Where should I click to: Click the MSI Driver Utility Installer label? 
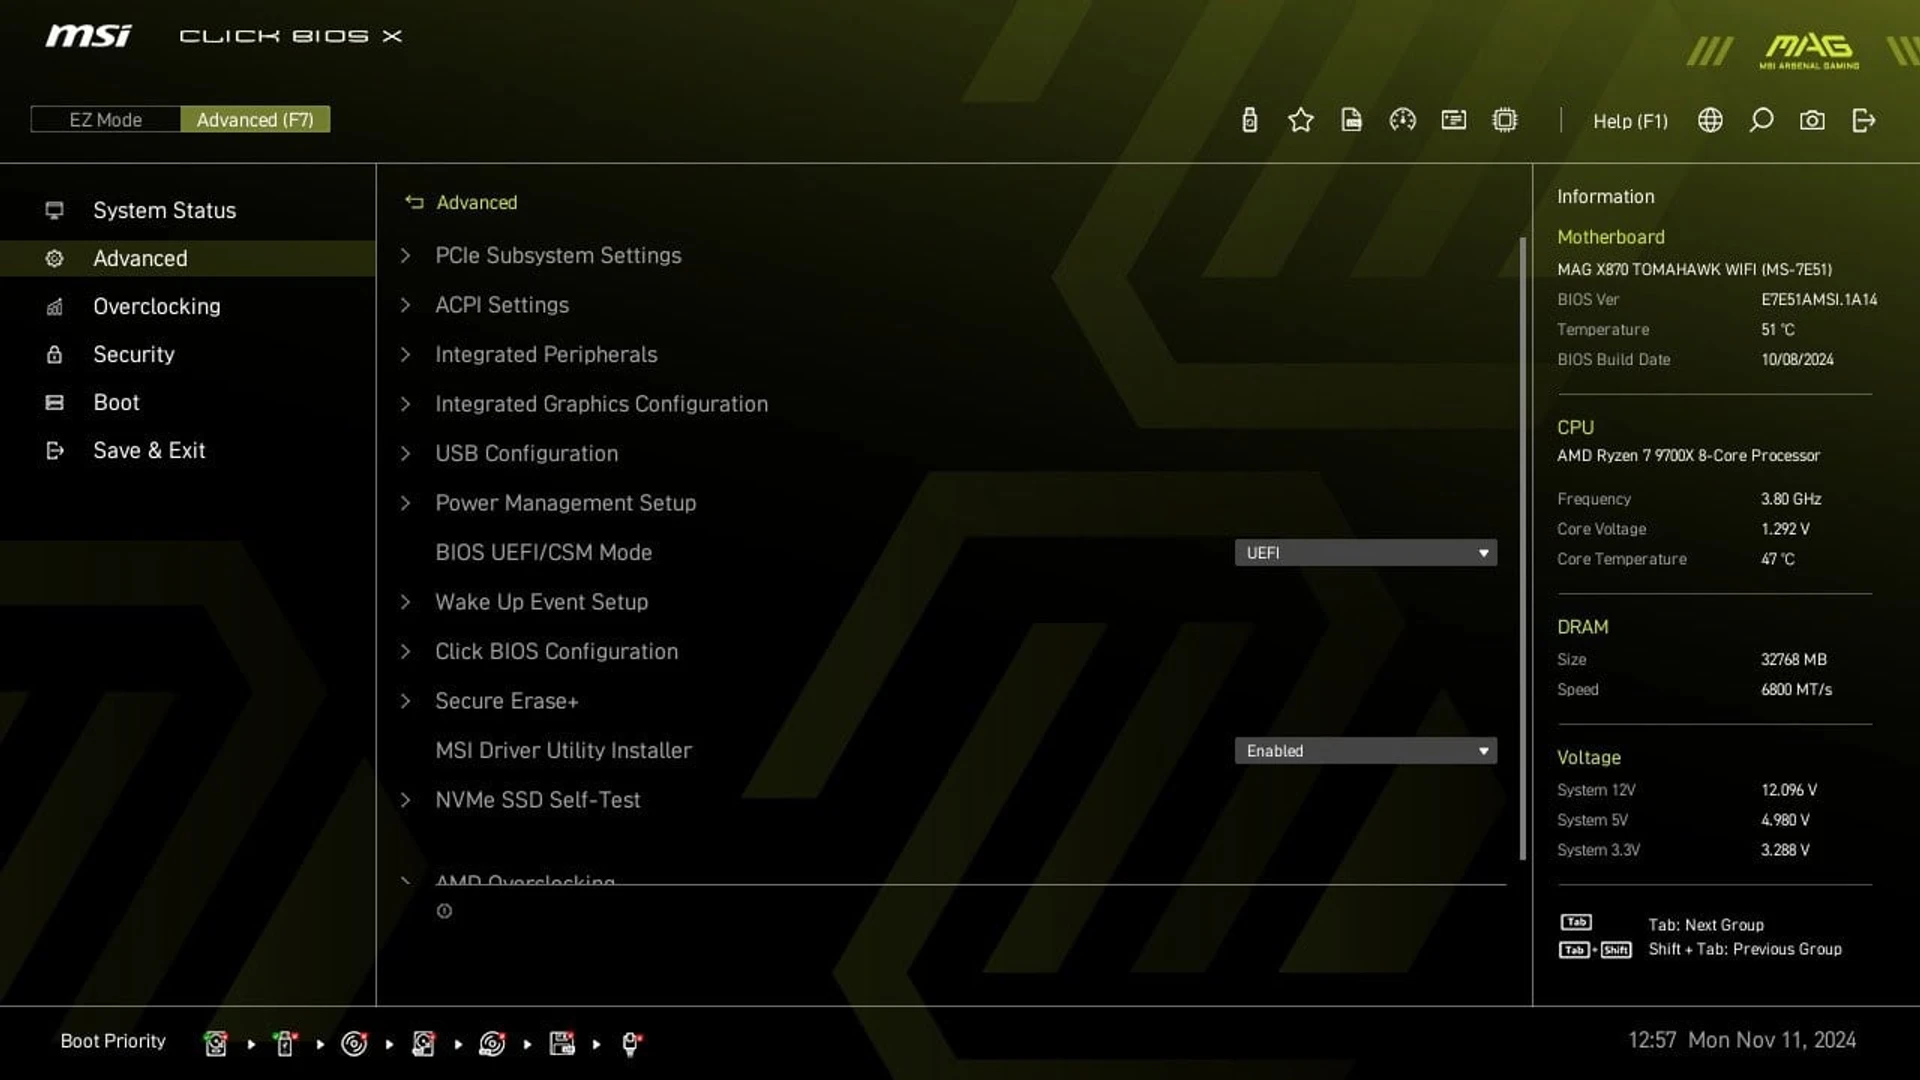click(x=563, y=750)
